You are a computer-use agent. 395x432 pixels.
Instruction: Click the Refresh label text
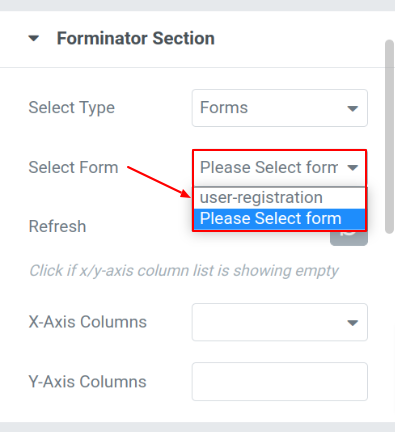pos(57,226)
